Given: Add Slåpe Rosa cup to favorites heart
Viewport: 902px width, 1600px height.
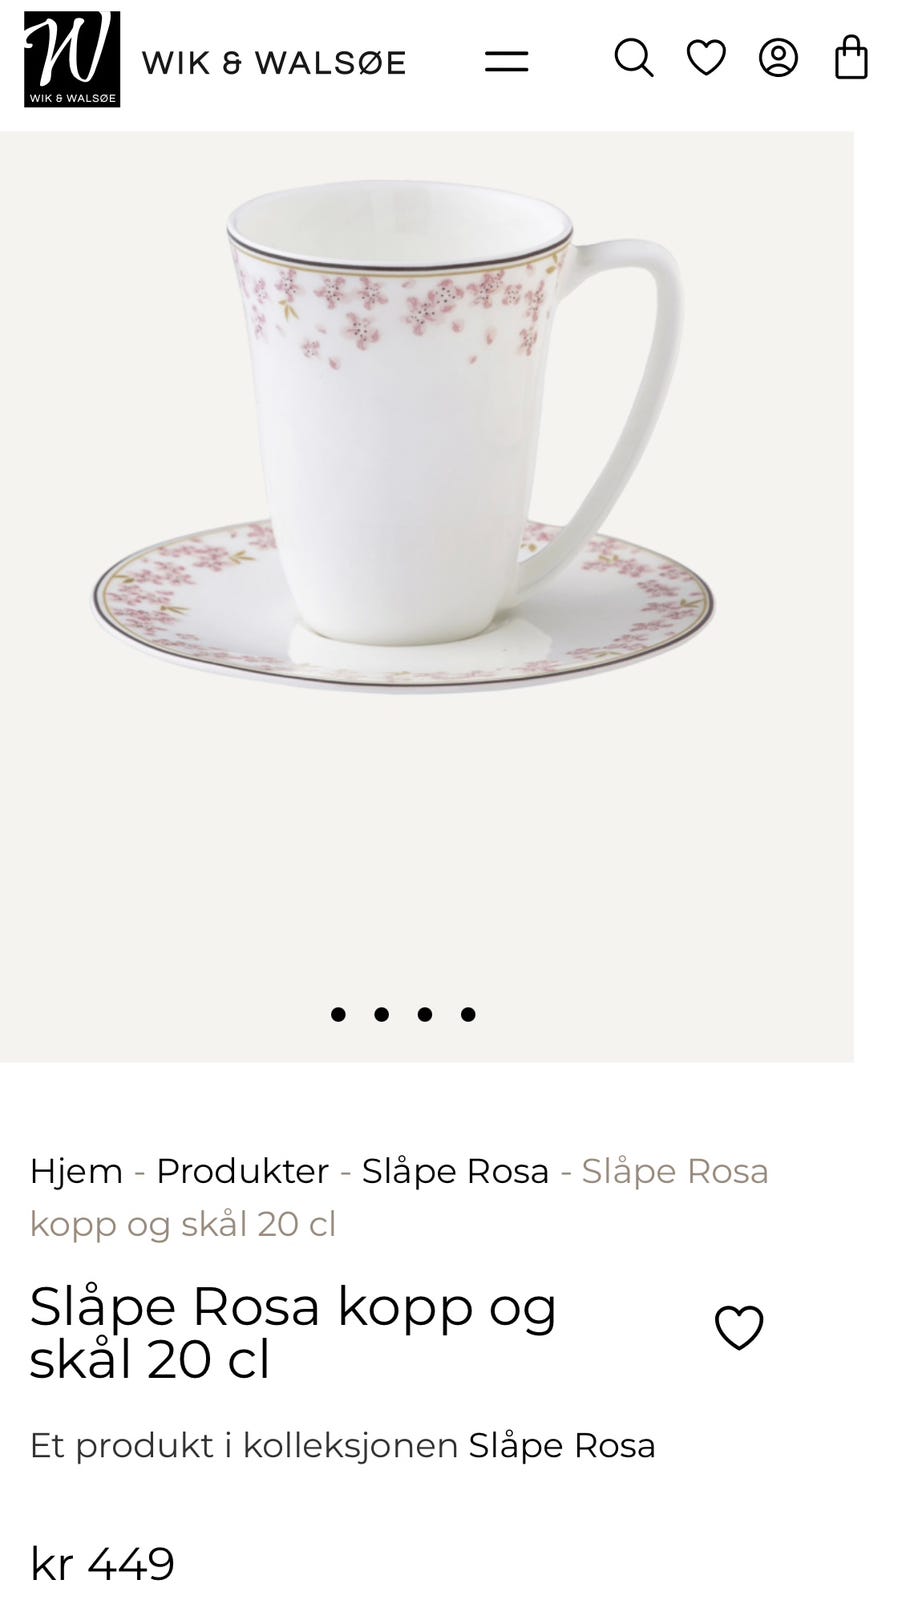Looking at the screenshot, I should point(739,1328).
